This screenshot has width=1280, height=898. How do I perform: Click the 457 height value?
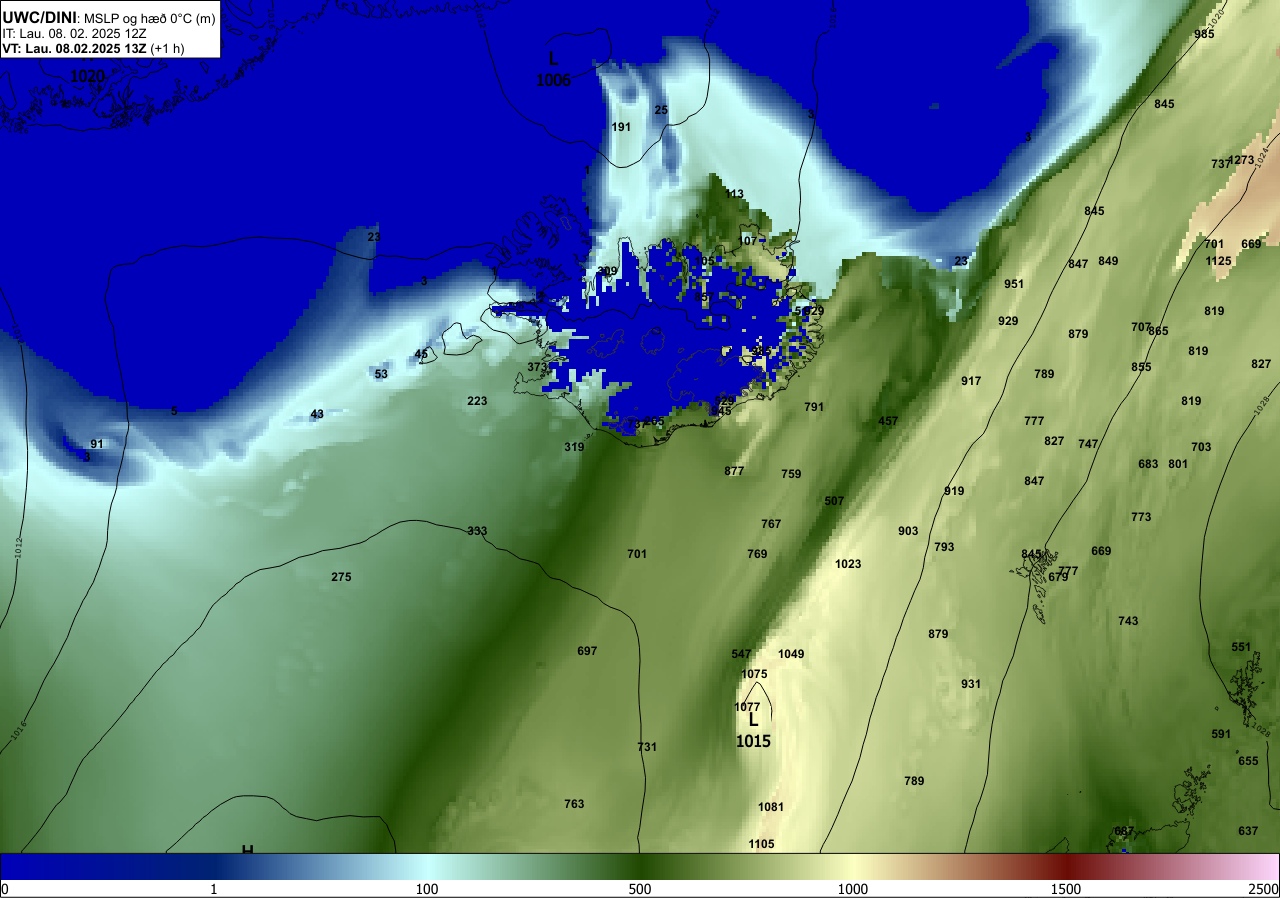click(x=888, y=421)
